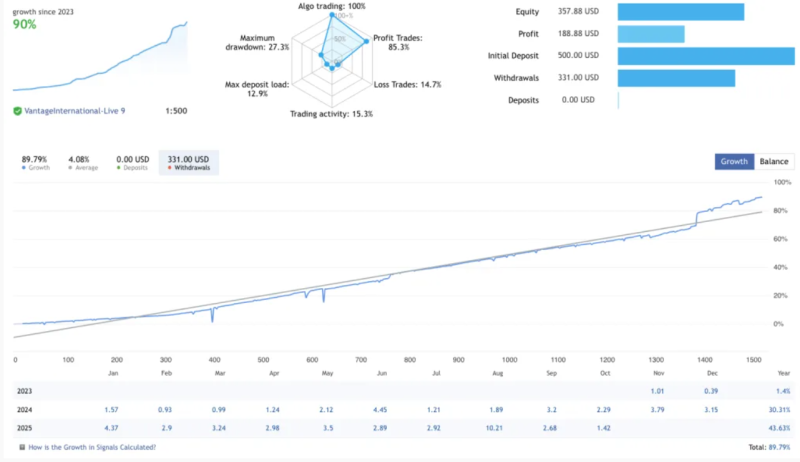This screenshot has height=462, width=800.
Task: Click the book icon beside growth help link
Action: point(21,447)
